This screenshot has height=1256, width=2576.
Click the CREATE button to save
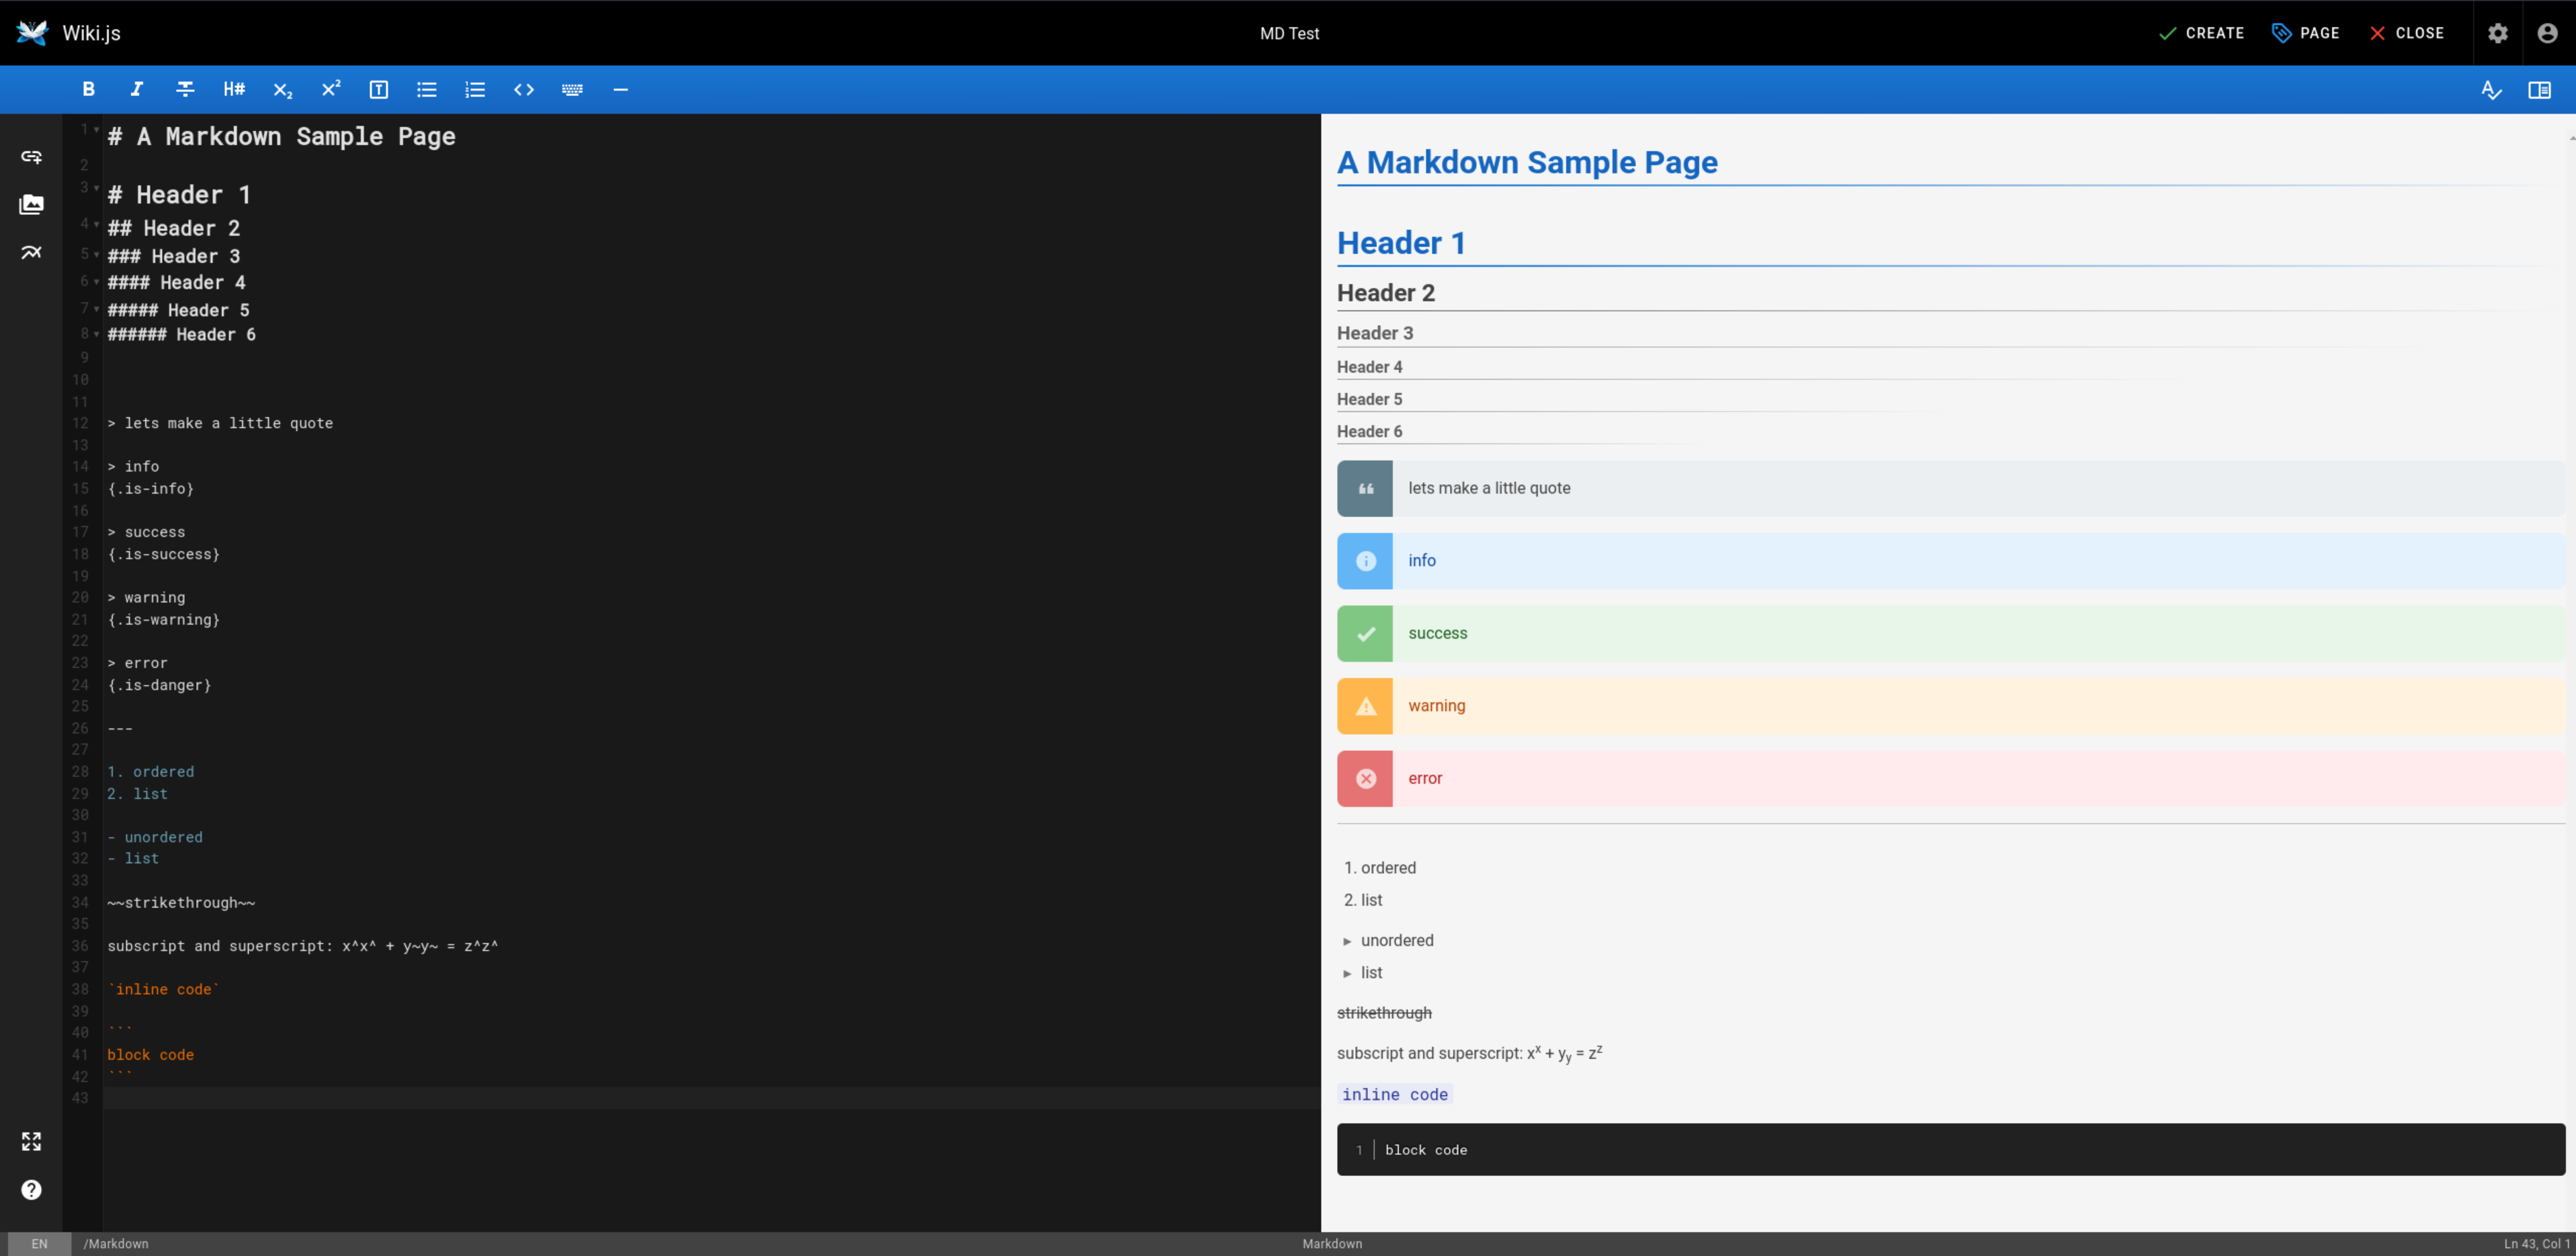point(2202,33)
